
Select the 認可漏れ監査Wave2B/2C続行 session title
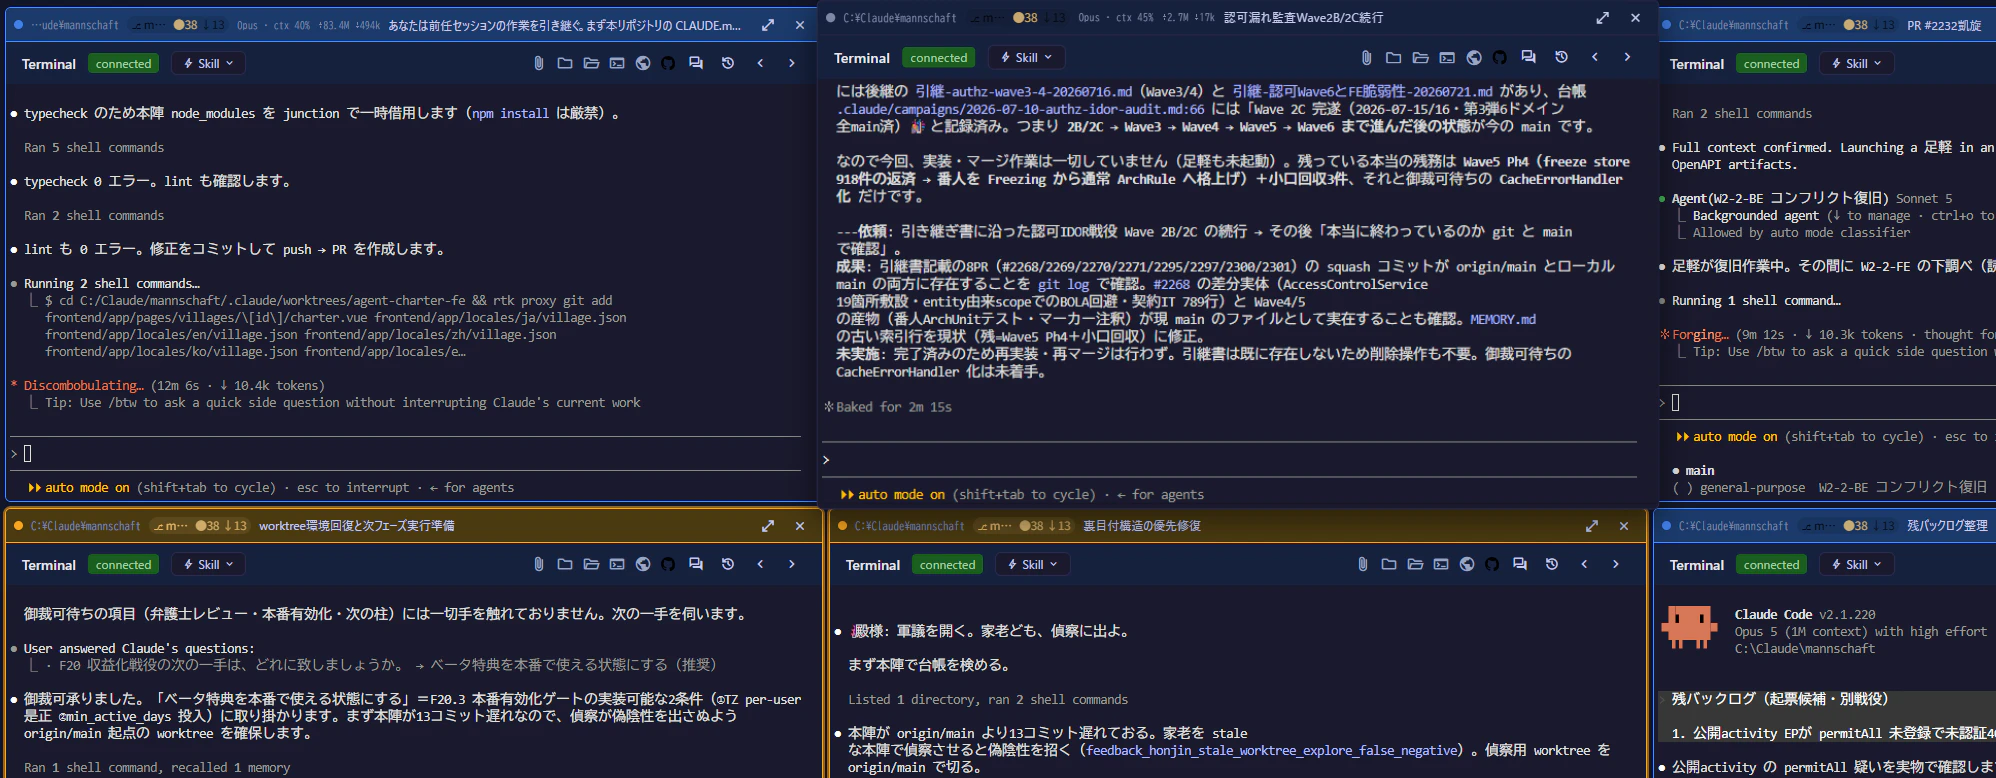coord(1304,18)
